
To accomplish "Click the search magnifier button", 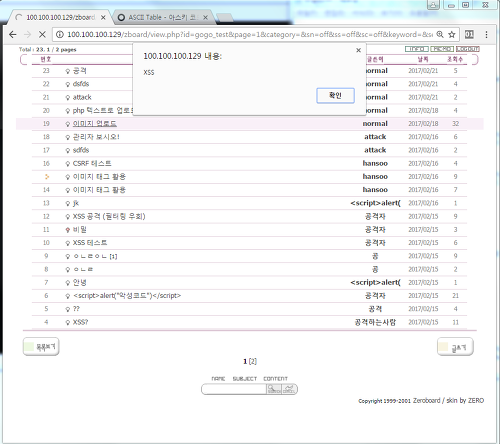I will pos(274,389).
